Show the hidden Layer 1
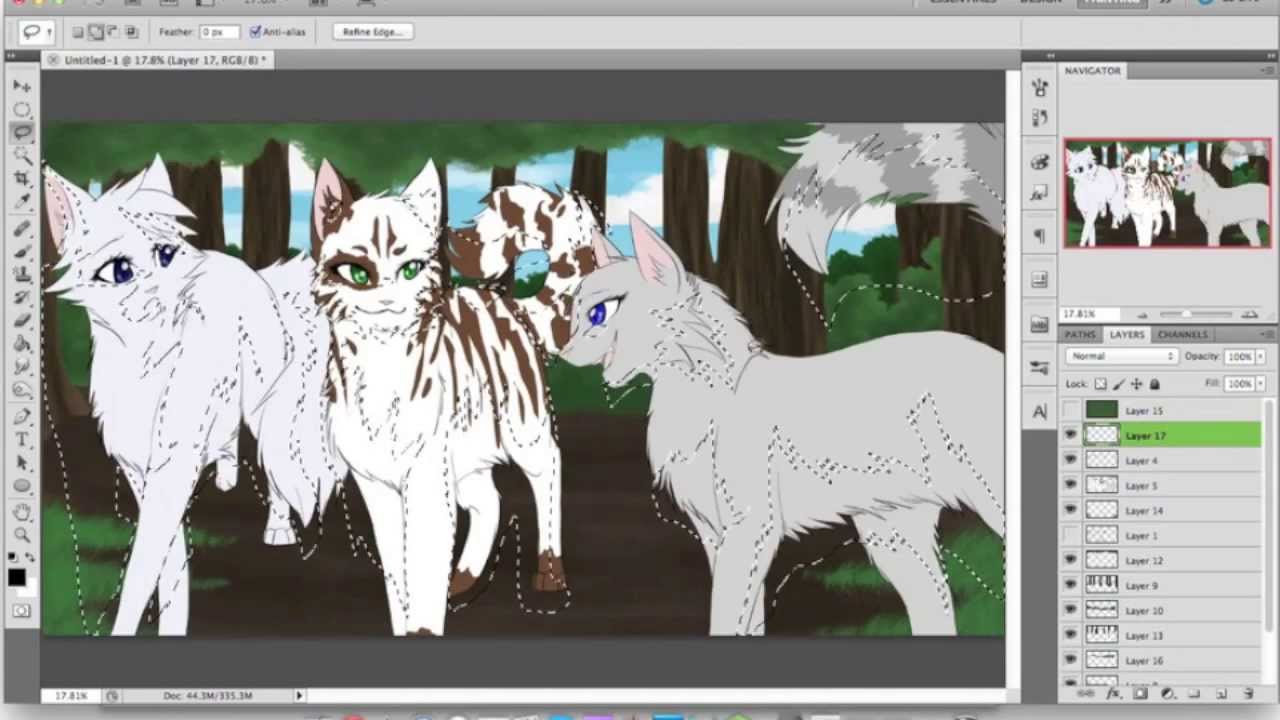Screen dimensions: 1280x720 pos(1071,535)
